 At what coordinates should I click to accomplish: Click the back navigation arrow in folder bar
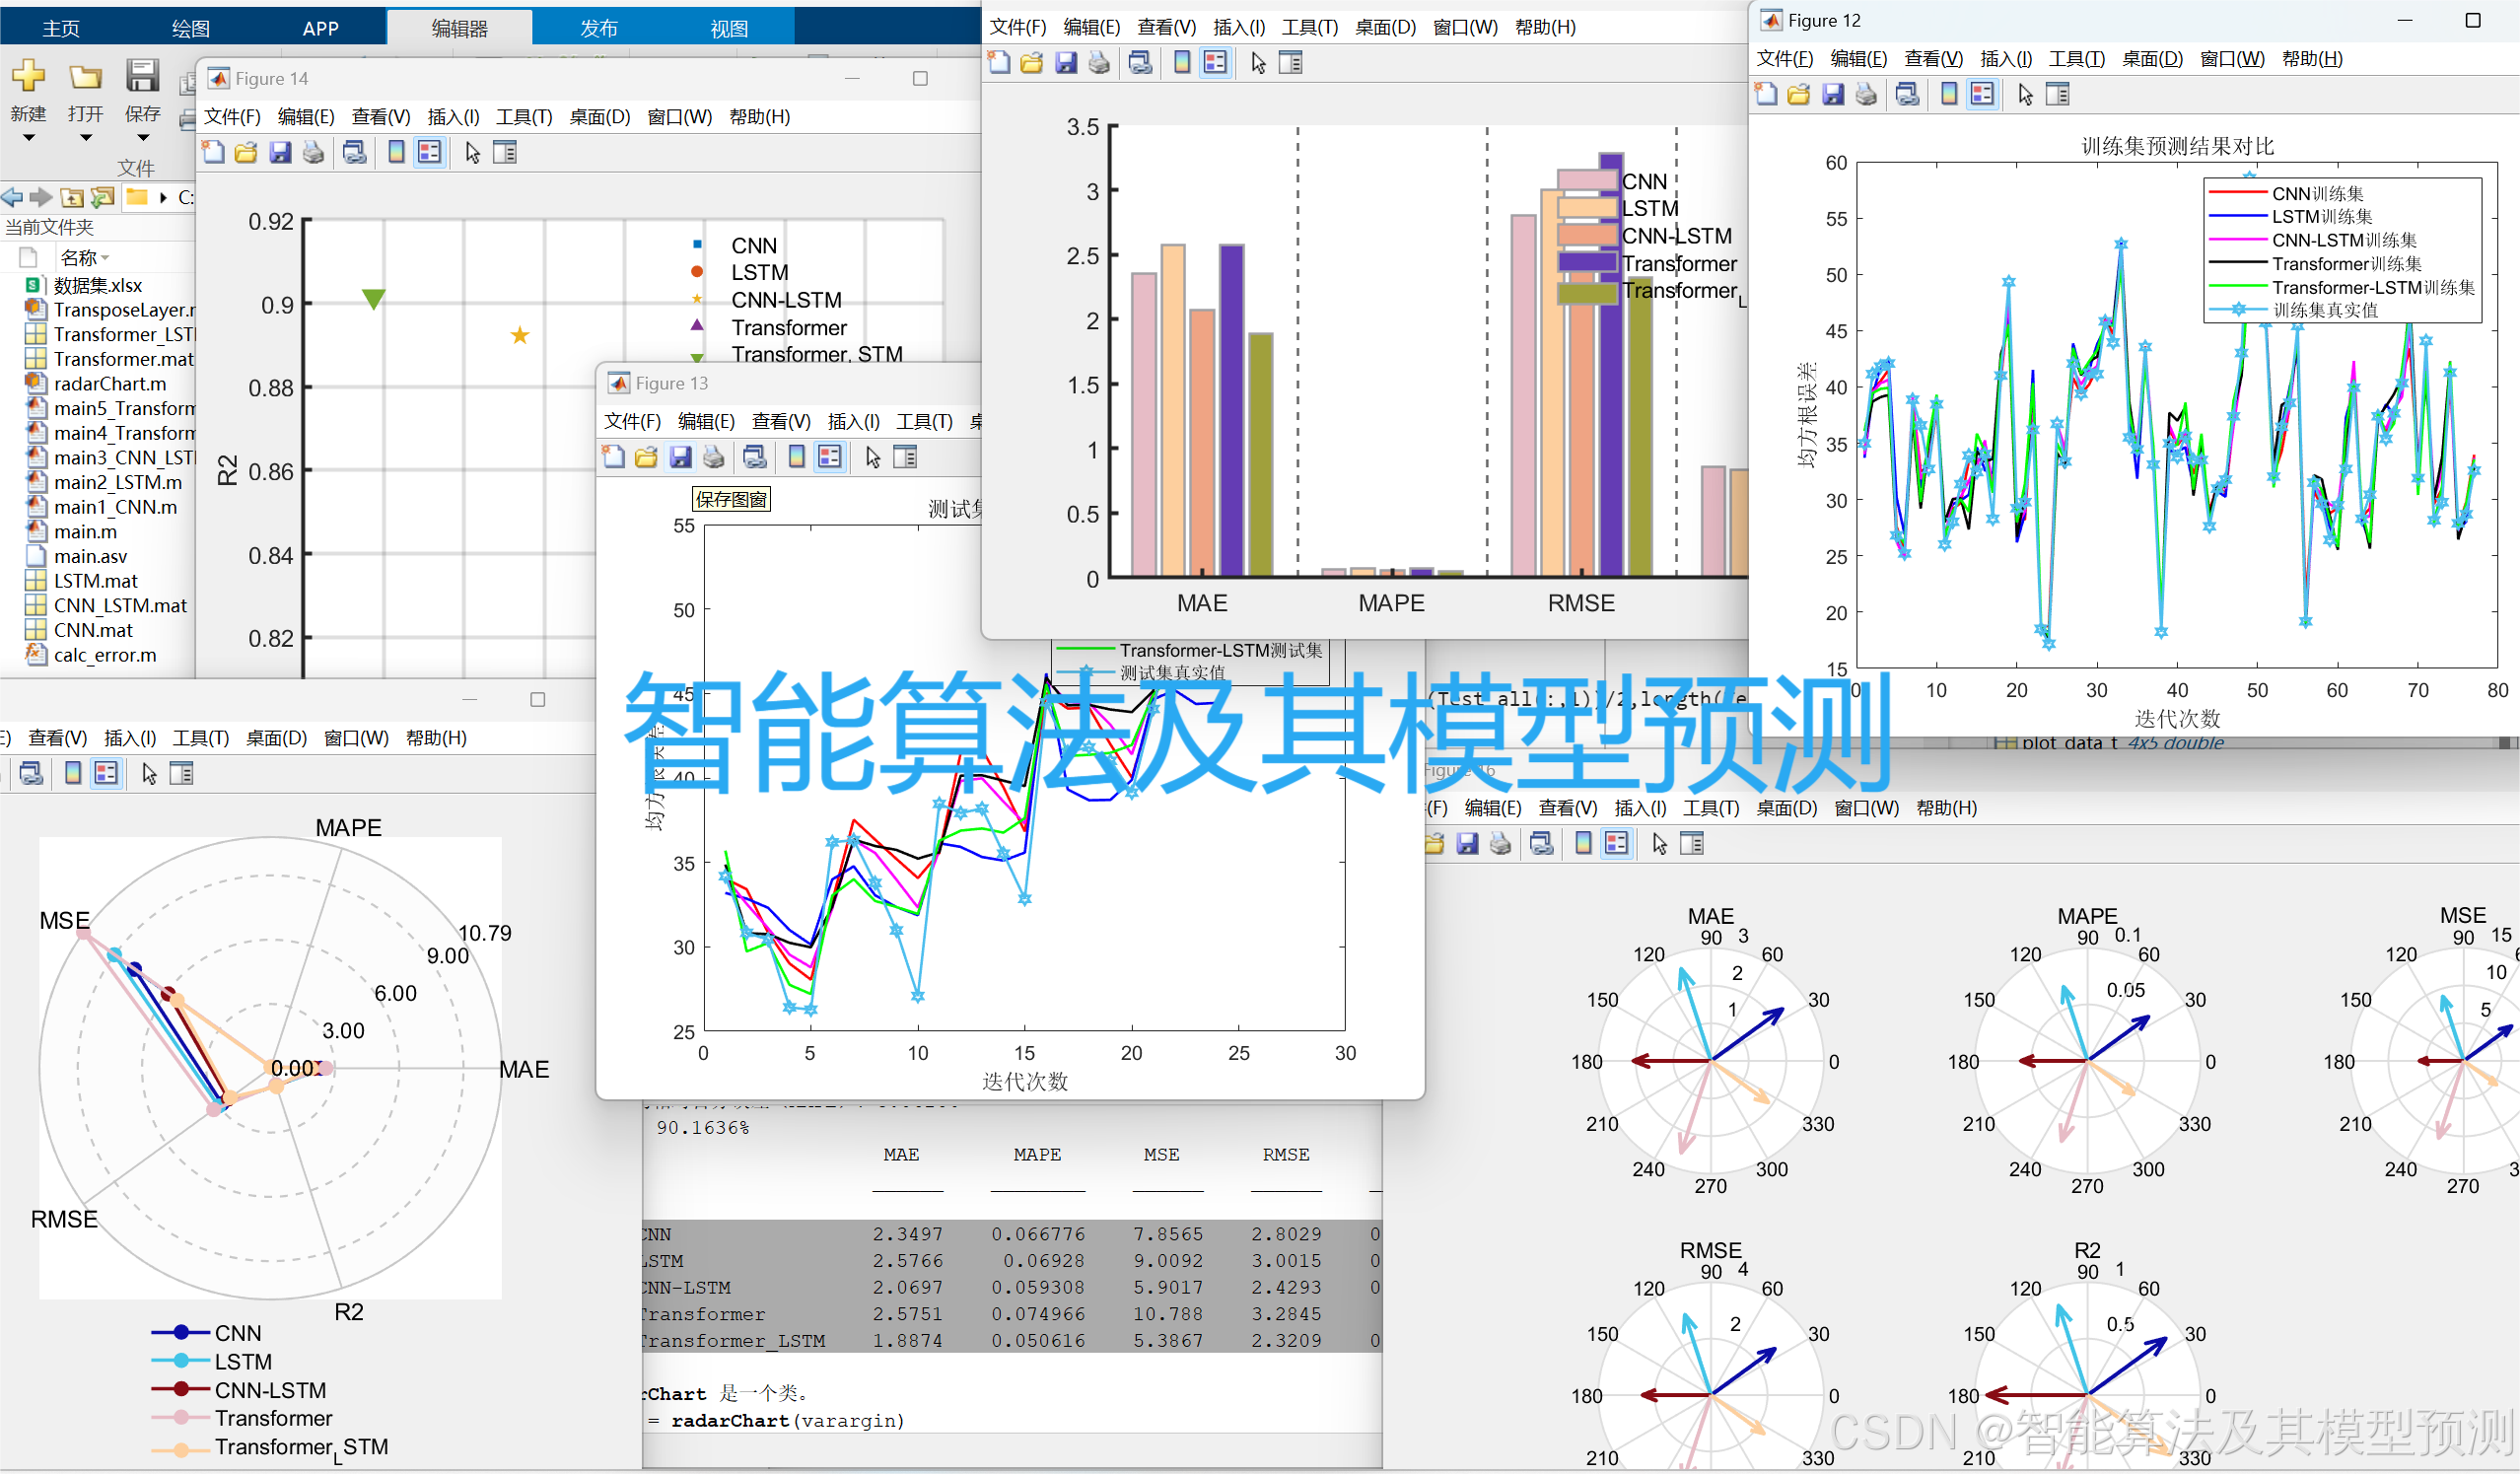click(x=12, y=198)
